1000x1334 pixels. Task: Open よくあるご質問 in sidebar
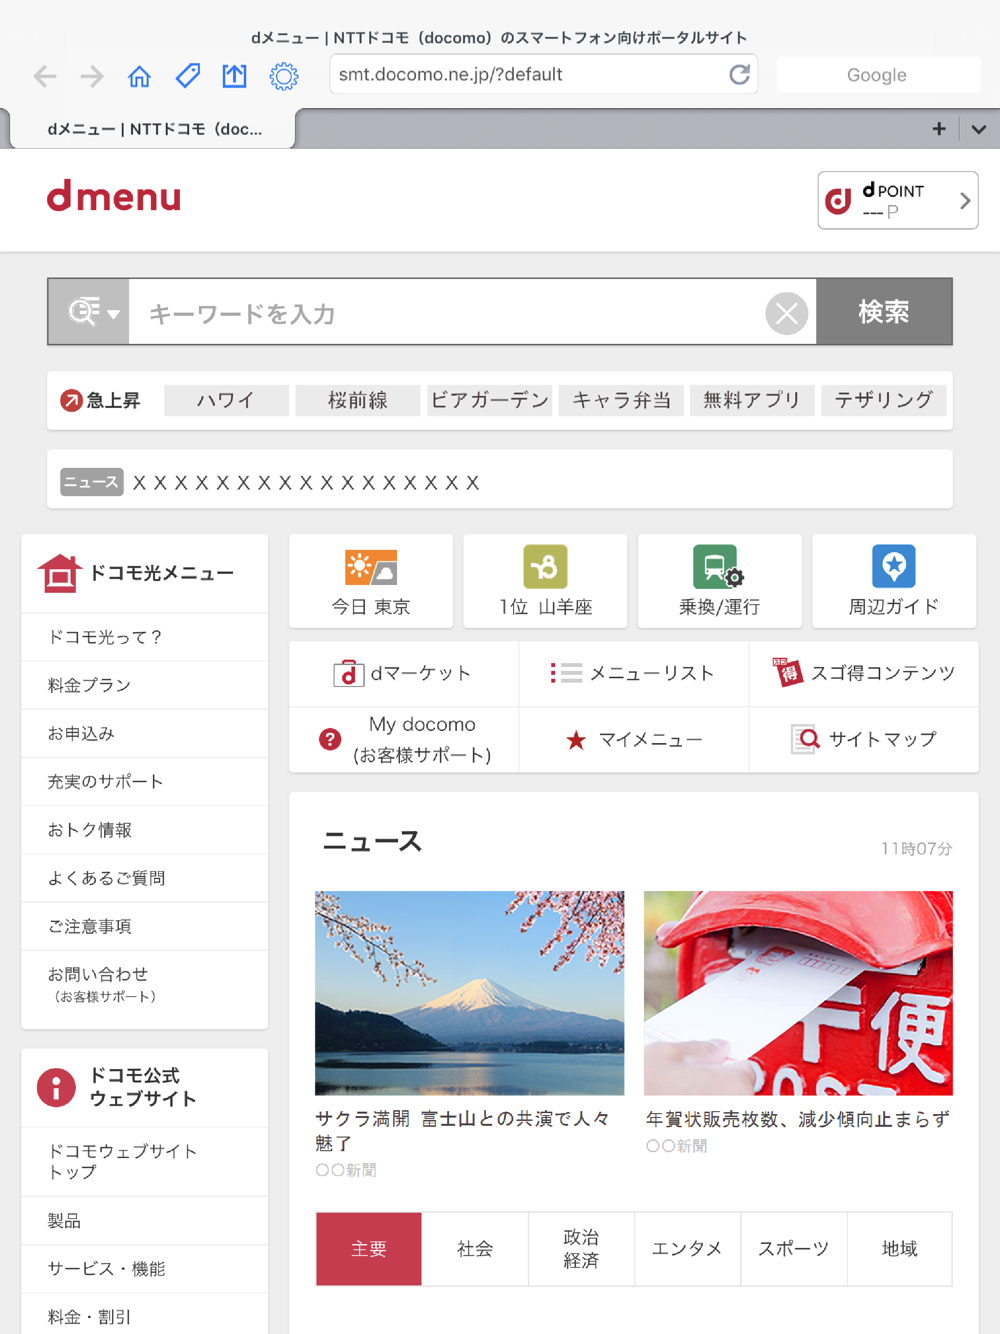145,878
